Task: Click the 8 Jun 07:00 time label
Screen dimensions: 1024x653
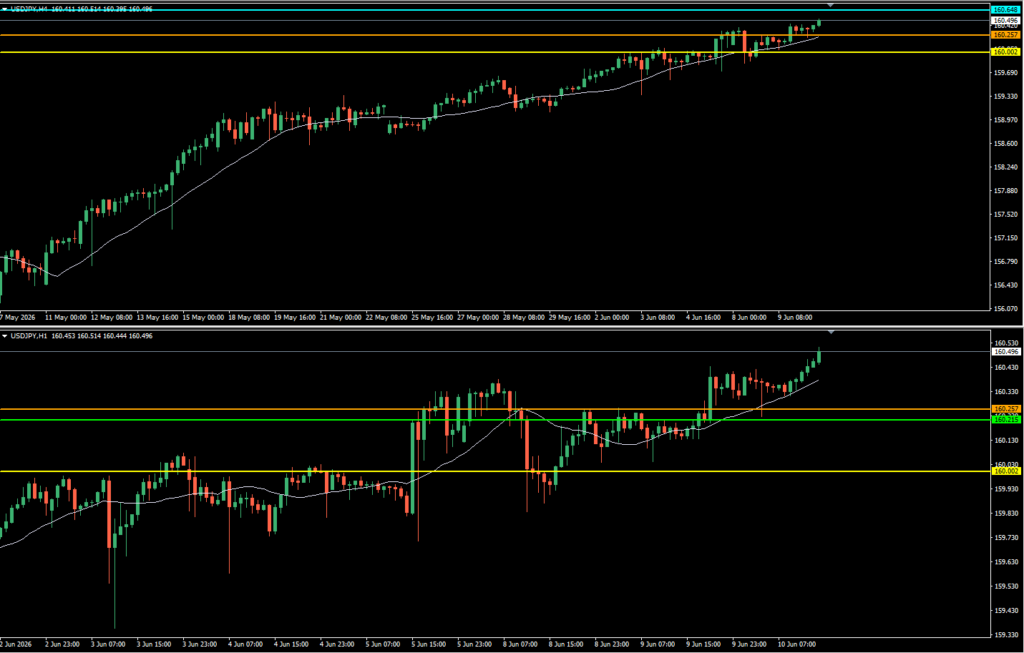Action: (x=520, y=644)
